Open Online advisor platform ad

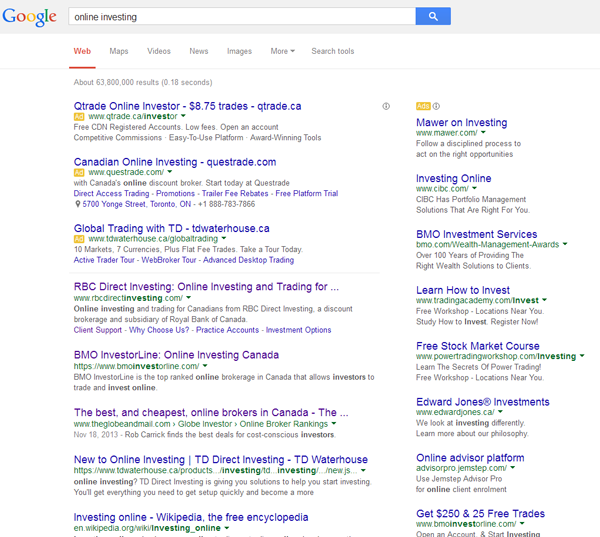(x=470, y=458)
